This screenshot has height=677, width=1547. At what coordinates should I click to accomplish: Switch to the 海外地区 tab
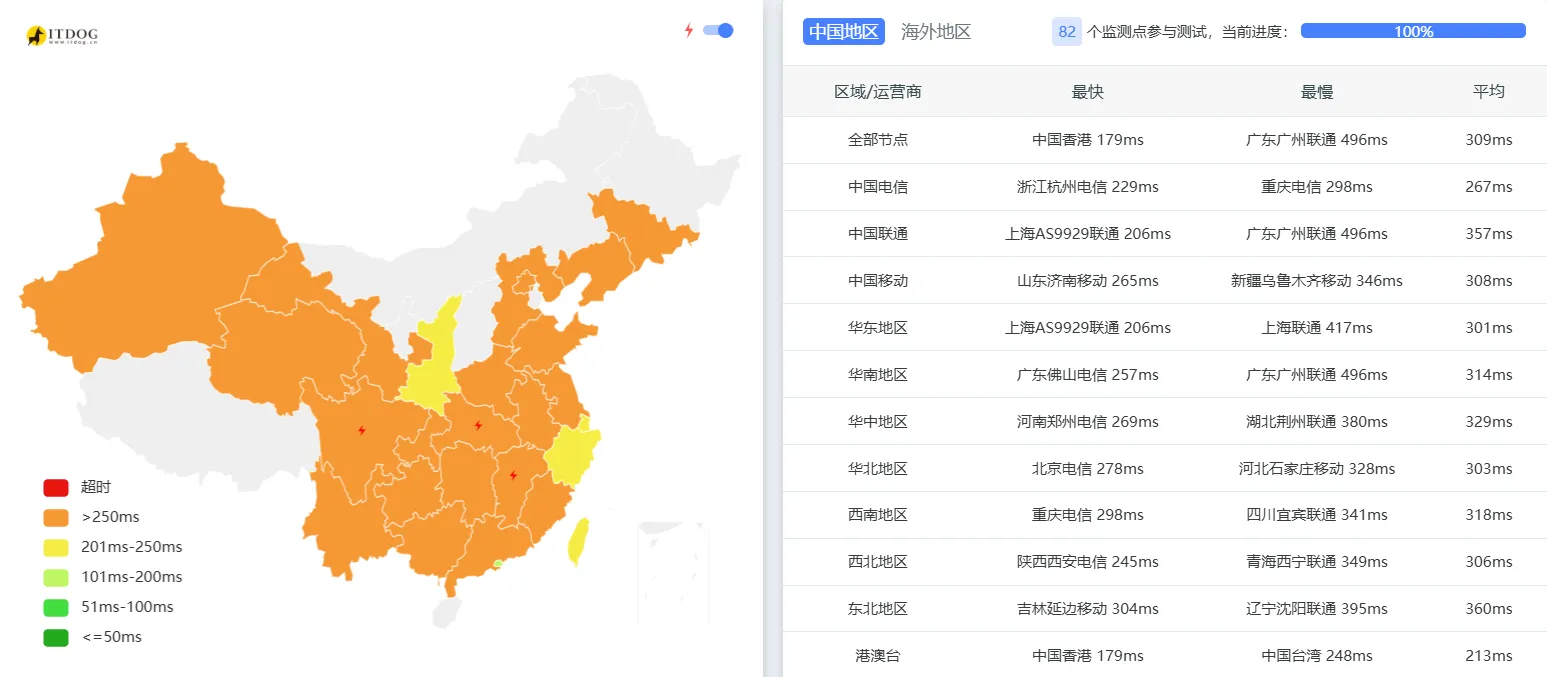coord(936,31)
